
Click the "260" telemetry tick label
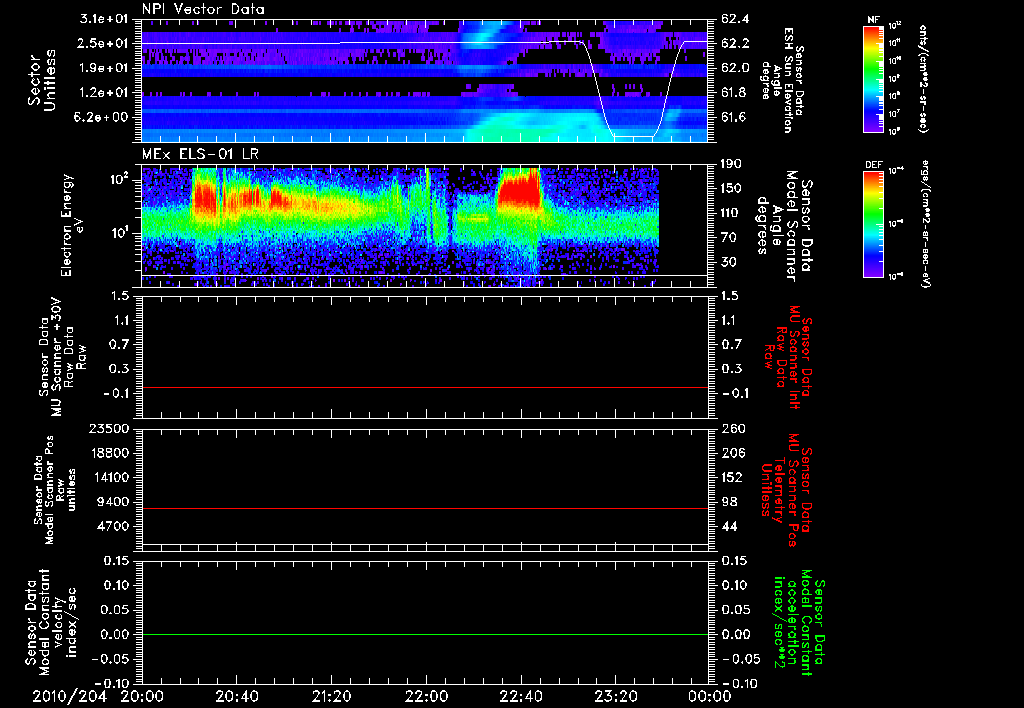click(732, 428)
